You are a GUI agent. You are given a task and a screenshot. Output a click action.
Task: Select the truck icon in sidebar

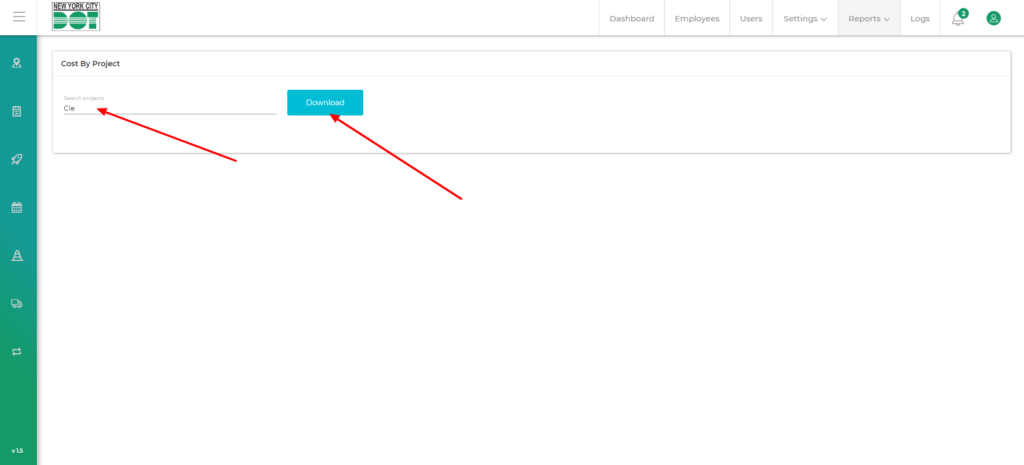tap(17, 304)
